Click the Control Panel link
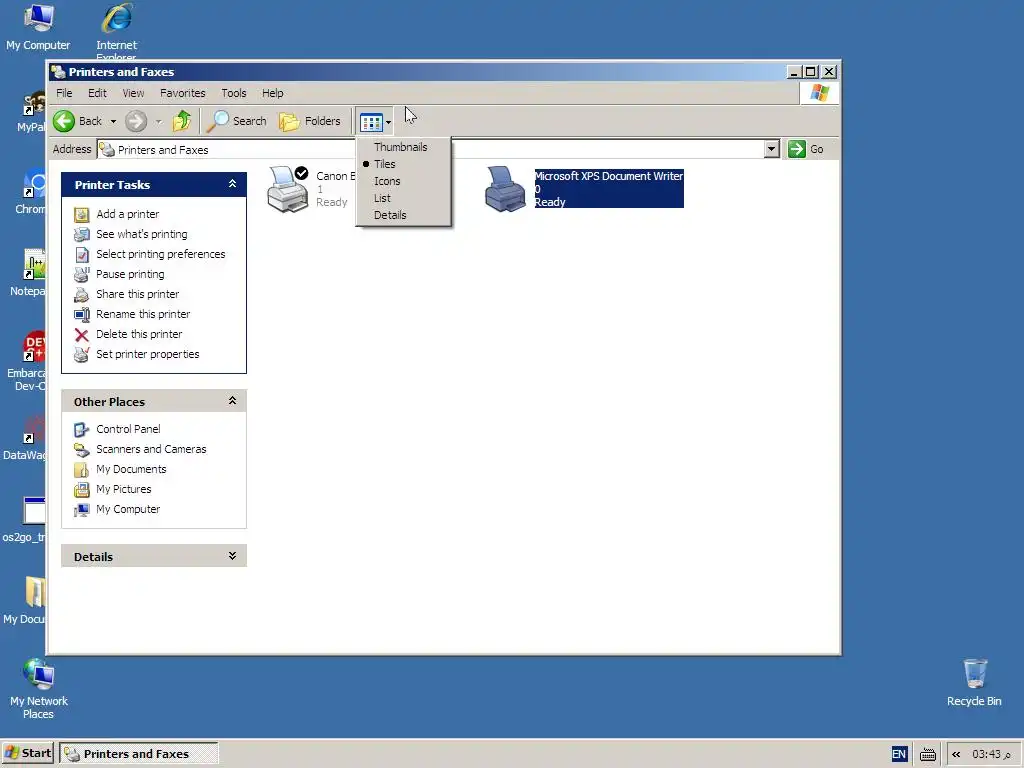The image size is (1024, 768). [128, 429]
